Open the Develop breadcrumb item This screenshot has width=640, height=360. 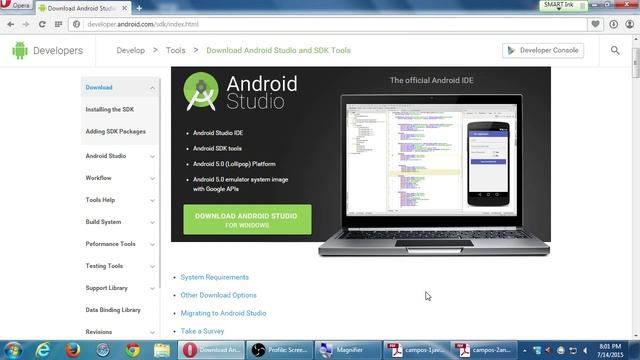pos(131,50)
